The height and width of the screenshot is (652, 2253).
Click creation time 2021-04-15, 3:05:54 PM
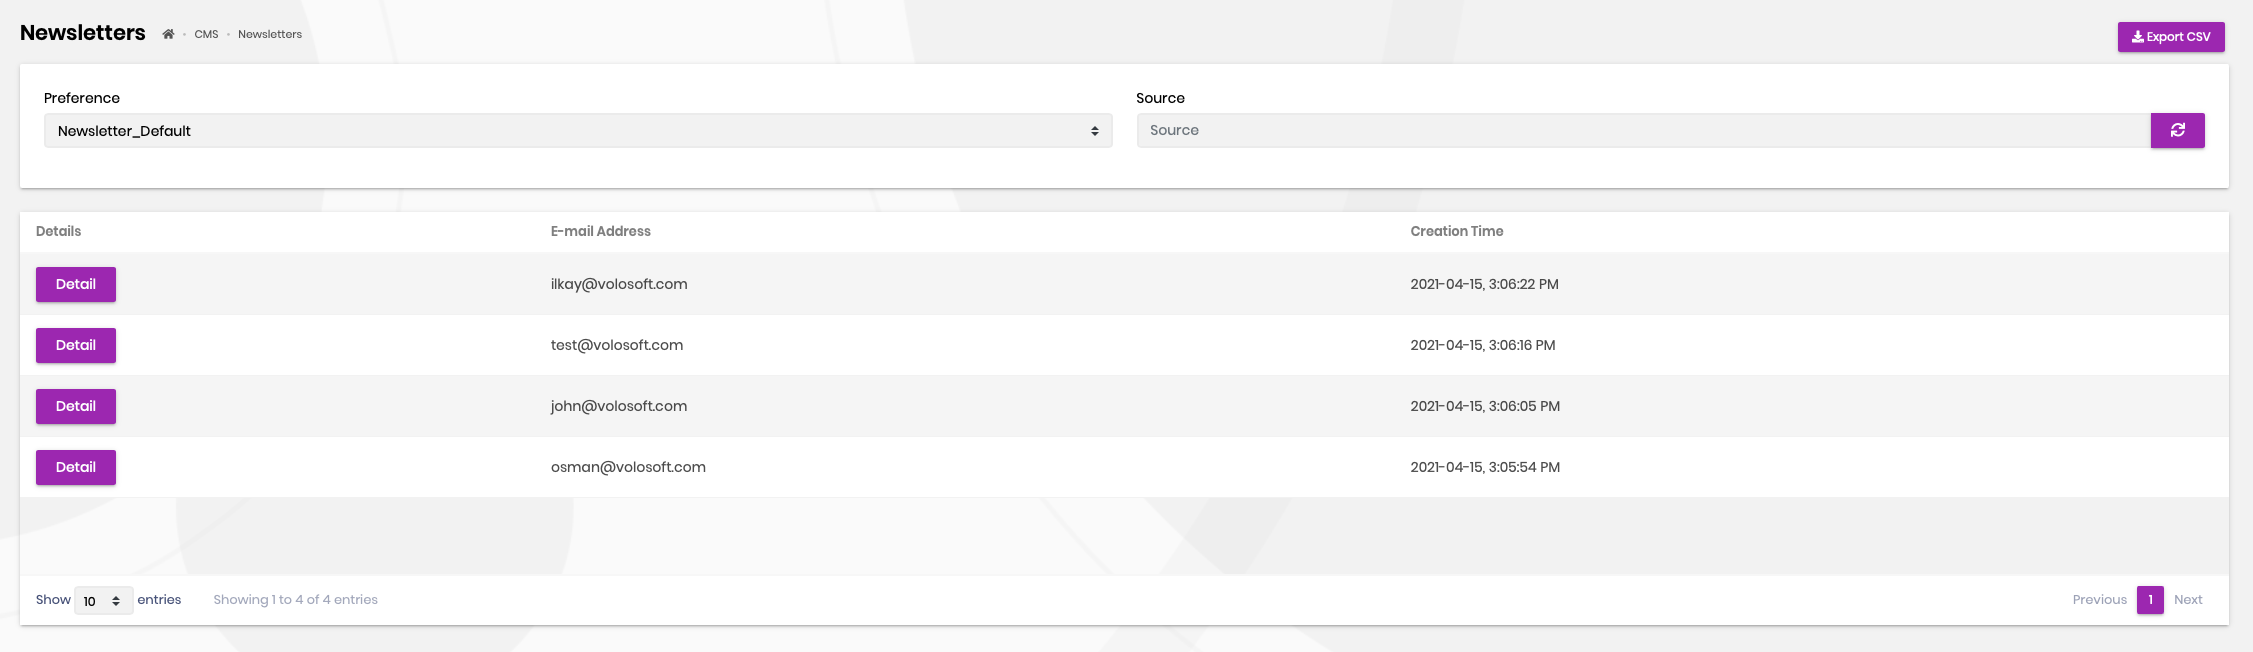pyautogui.click(x=1485, y=467)
